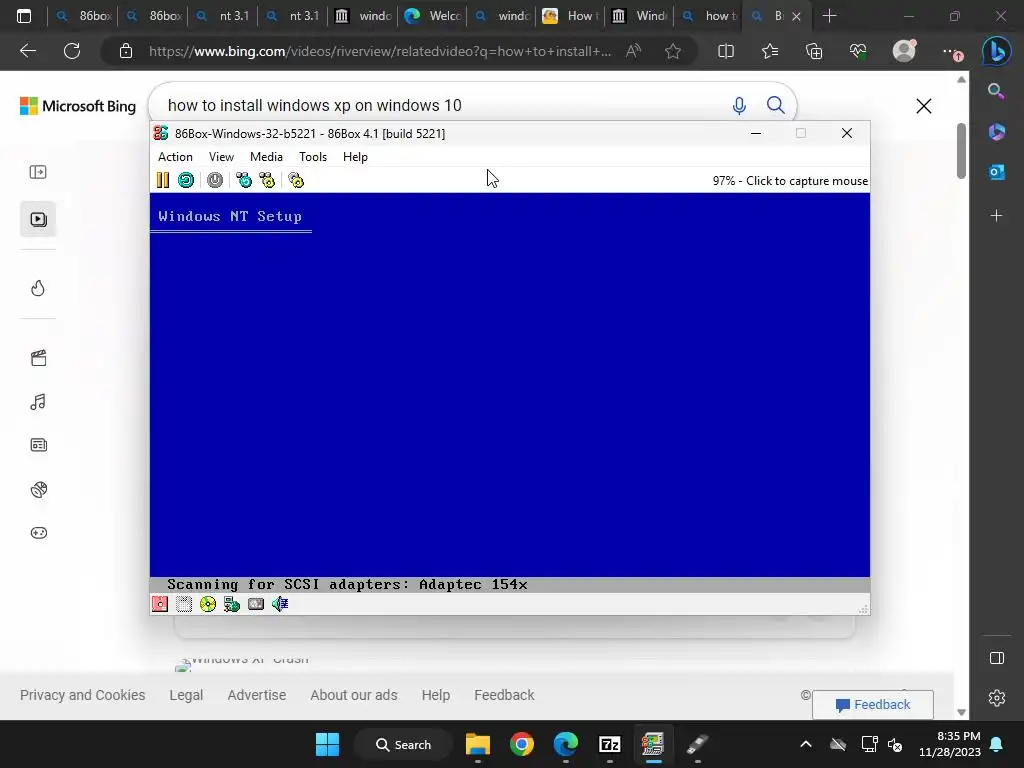Enable split screen in Edge
The height and width of the screenshot is (768, 1024).
726,51
